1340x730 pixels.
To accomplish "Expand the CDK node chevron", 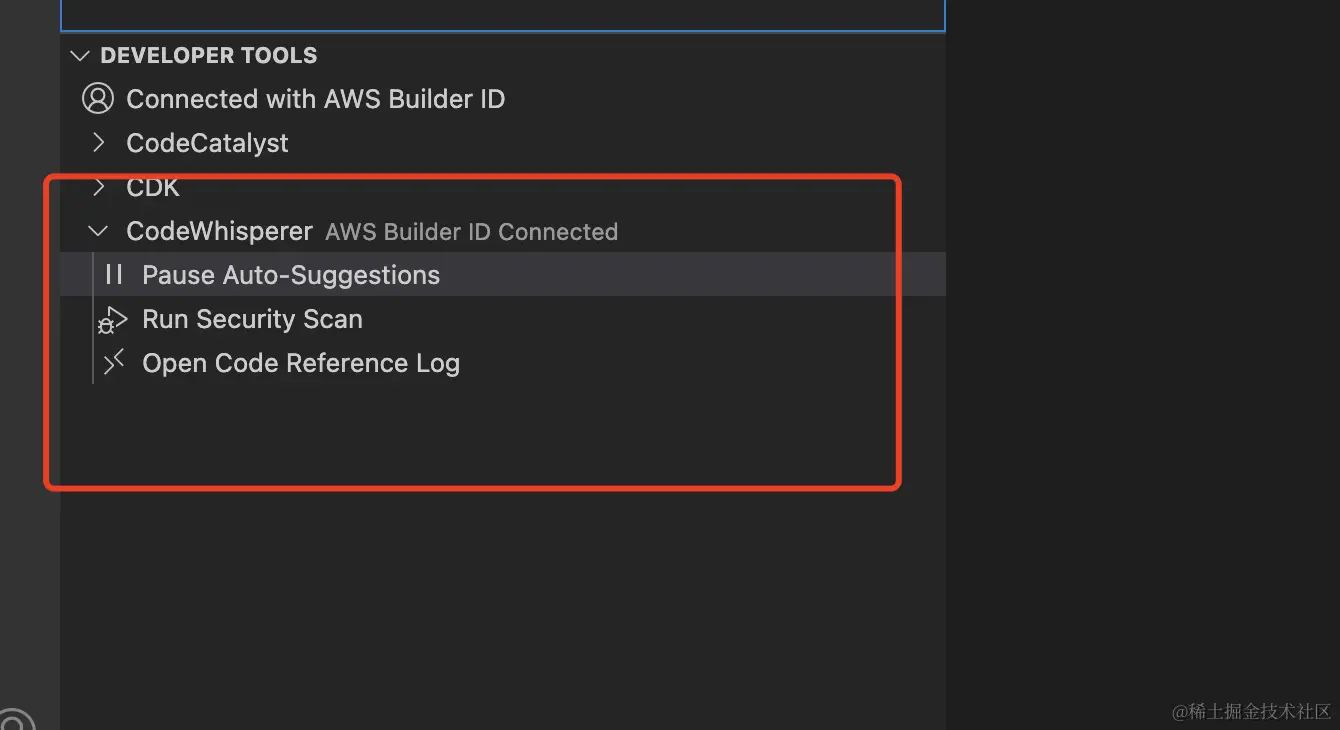I will coord(98,187).
